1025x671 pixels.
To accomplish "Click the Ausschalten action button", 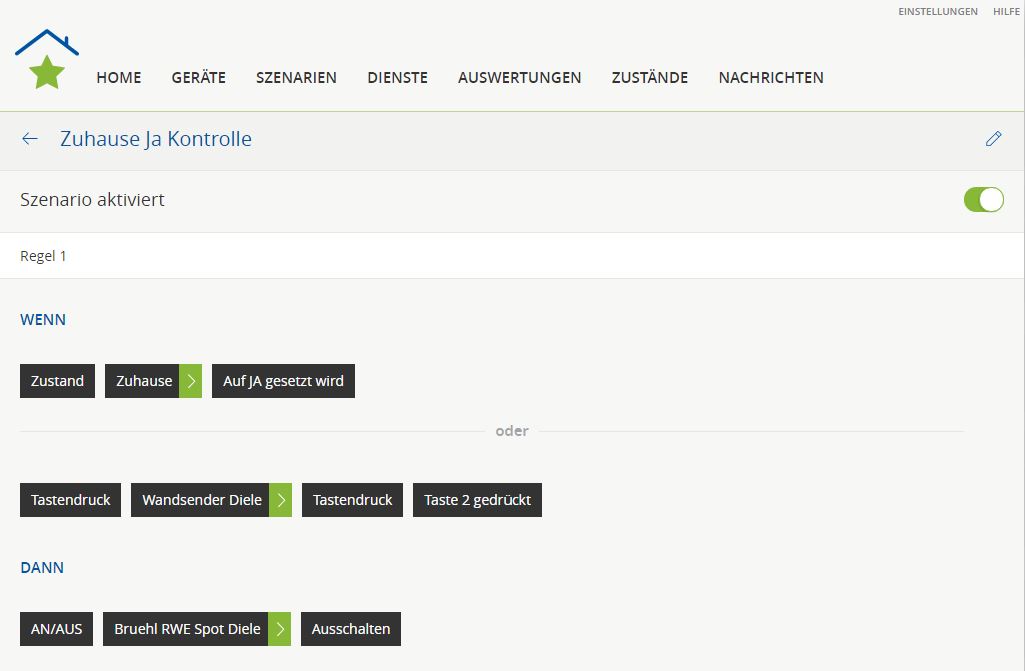I will (x=350, y=629).
